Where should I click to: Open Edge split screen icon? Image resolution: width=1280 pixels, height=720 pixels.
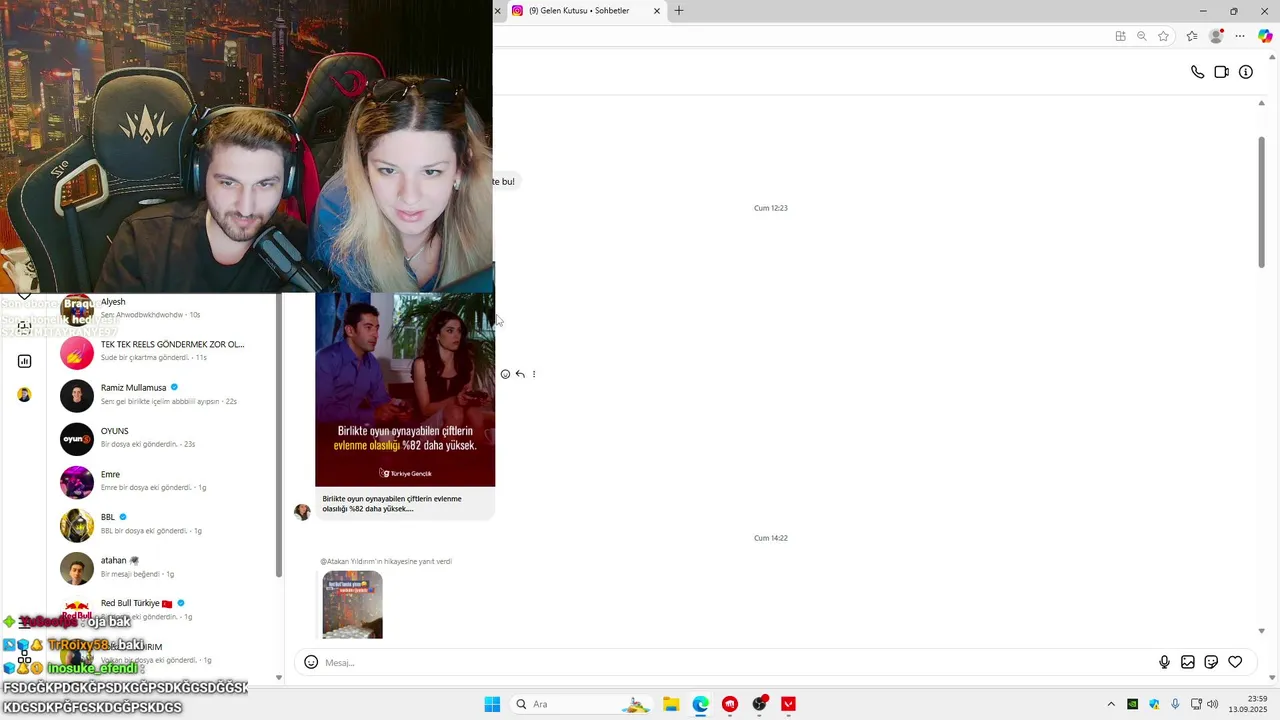tap(1120, 36)
